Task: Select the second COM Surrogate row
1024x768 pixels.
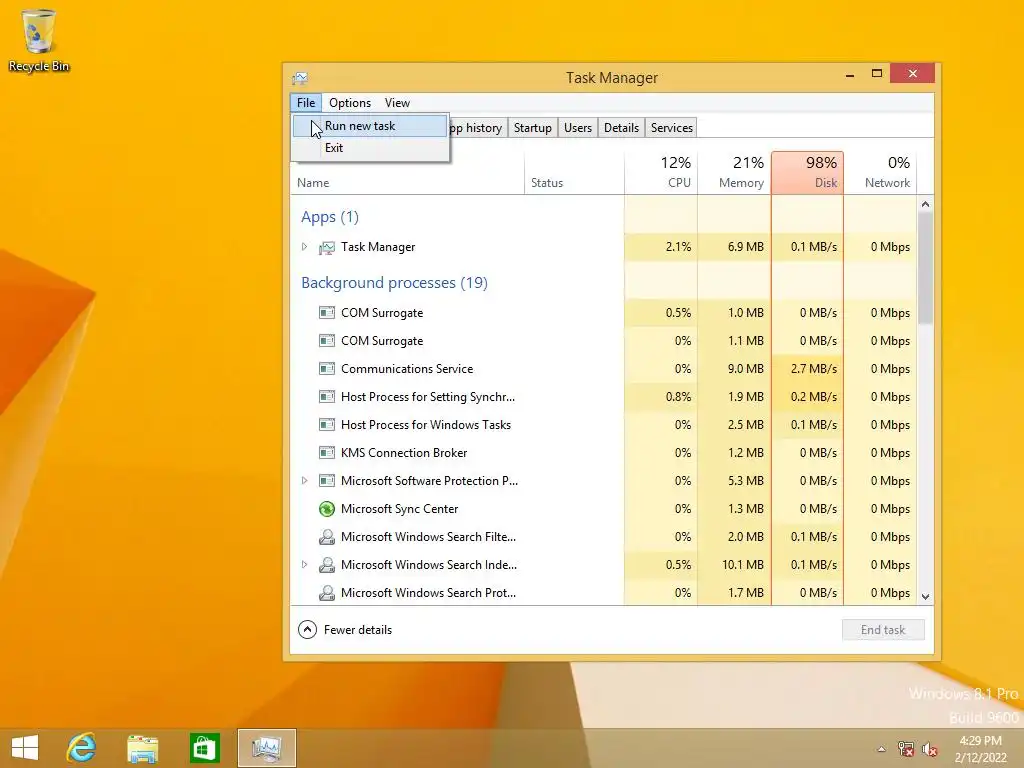Action: 603,341
